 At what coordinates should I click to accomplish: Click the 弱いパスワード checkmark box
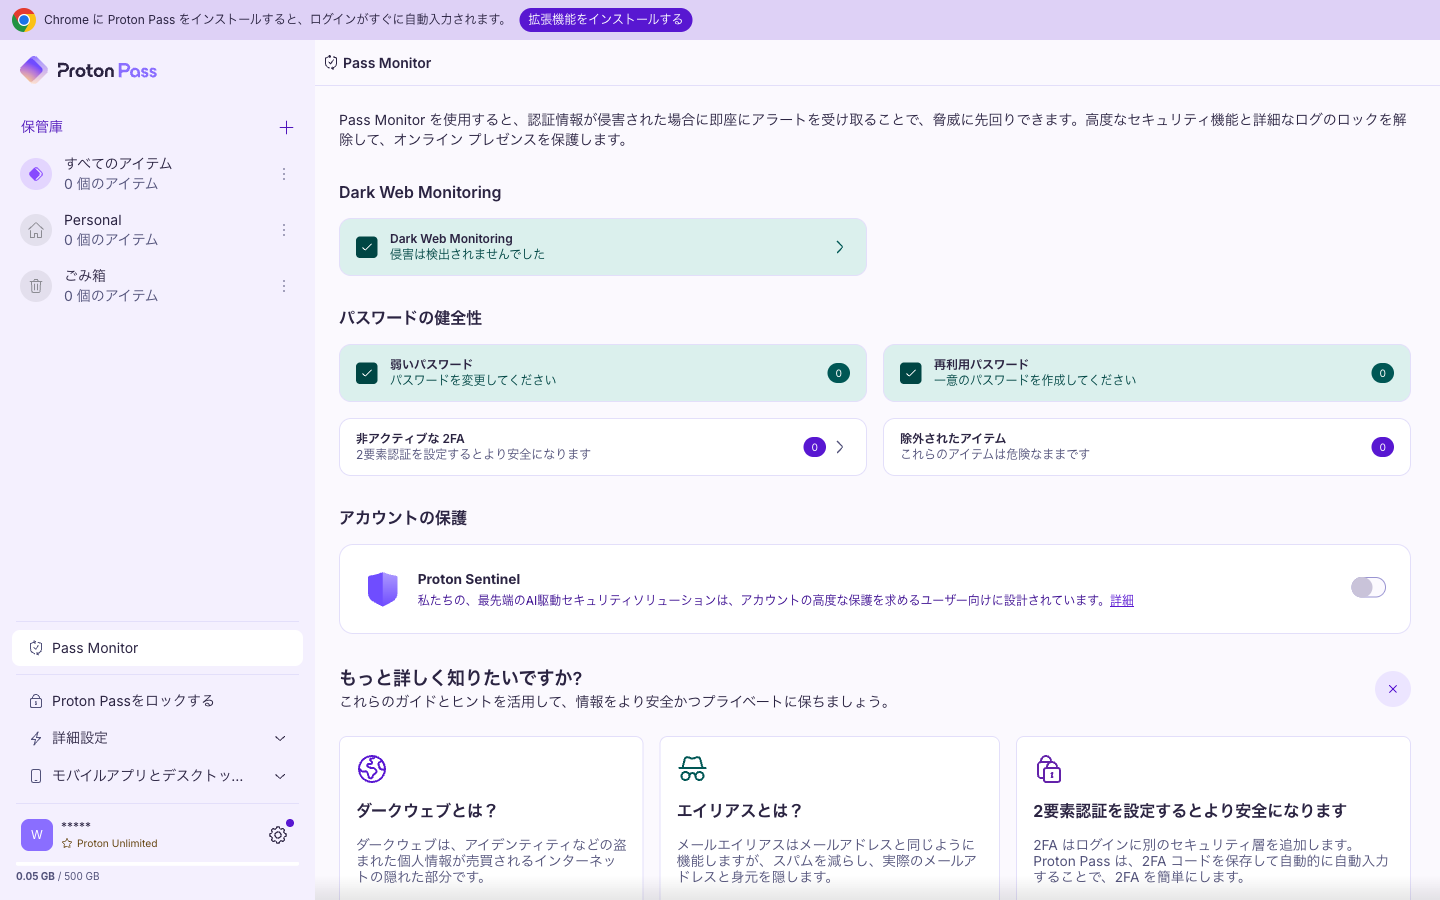[367, 373]
